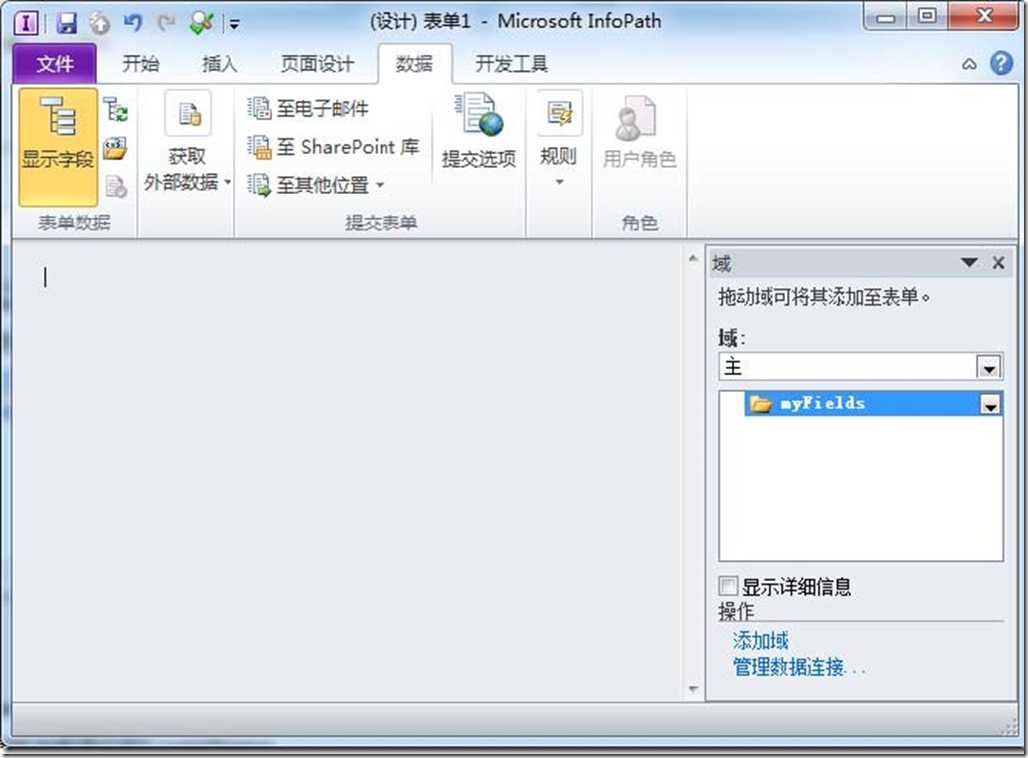
Task: Open the myFields dropdown arrow
Action: click(x=990, y=405)
